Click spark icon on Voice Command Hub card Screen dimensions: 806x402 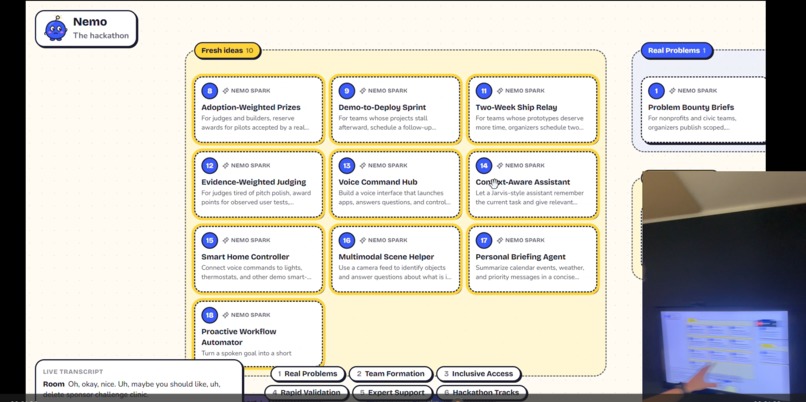pyautogui.click(x=362, y=166)
